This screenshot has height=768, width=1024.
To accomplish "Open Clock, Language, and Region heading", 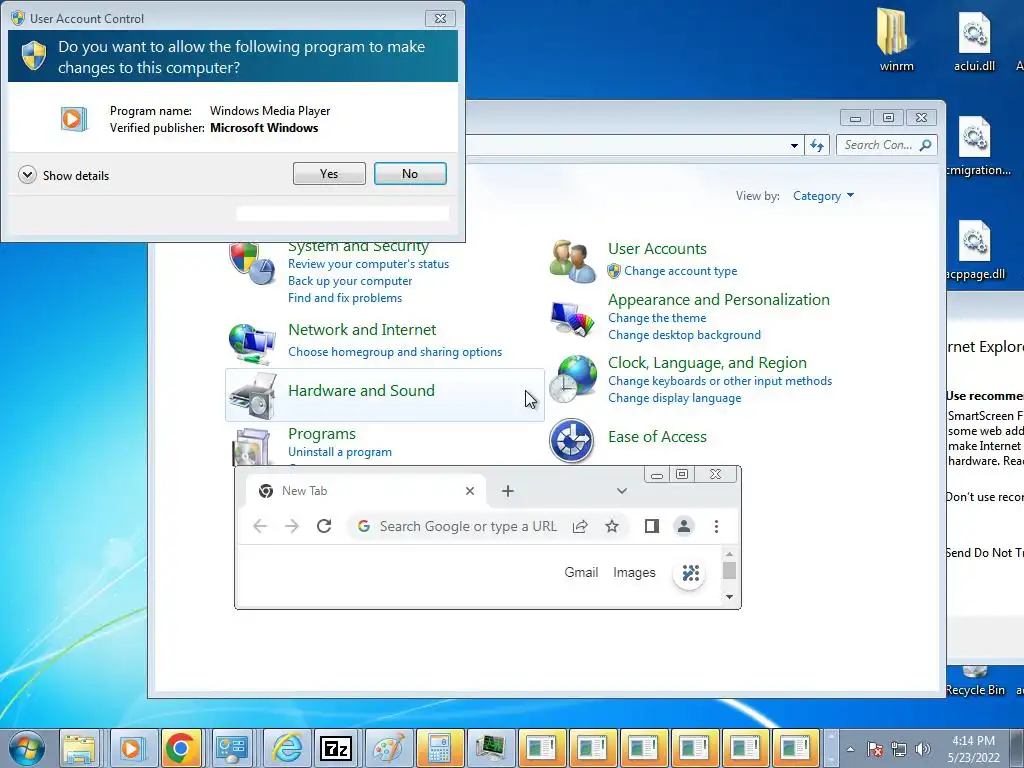I will (x=707, y=363).
